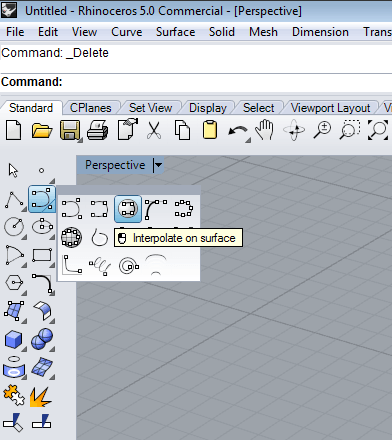
Task: Switch to the Viewport Layout tab
Action: point(330,108)
